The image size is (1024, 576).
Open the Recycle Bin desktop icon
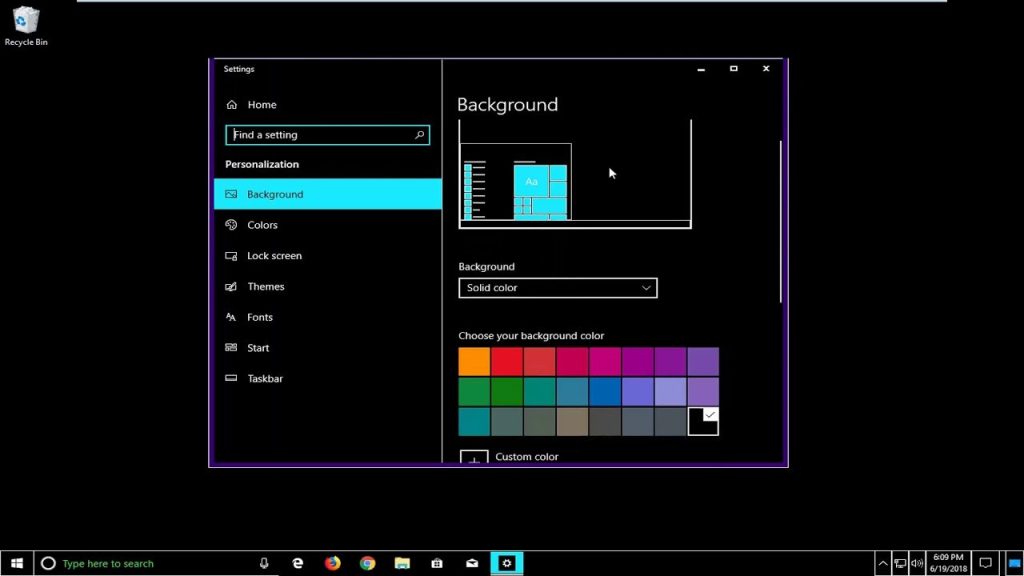pyautogui.click(x=26, y=26)
